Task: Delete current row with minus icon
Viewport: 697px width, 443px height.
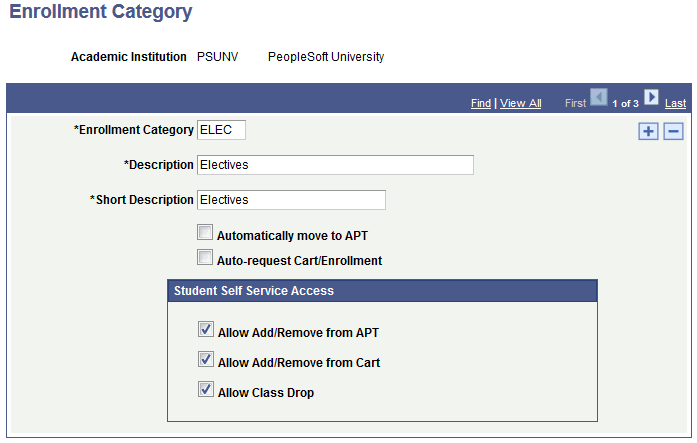Action: (673, 131)
